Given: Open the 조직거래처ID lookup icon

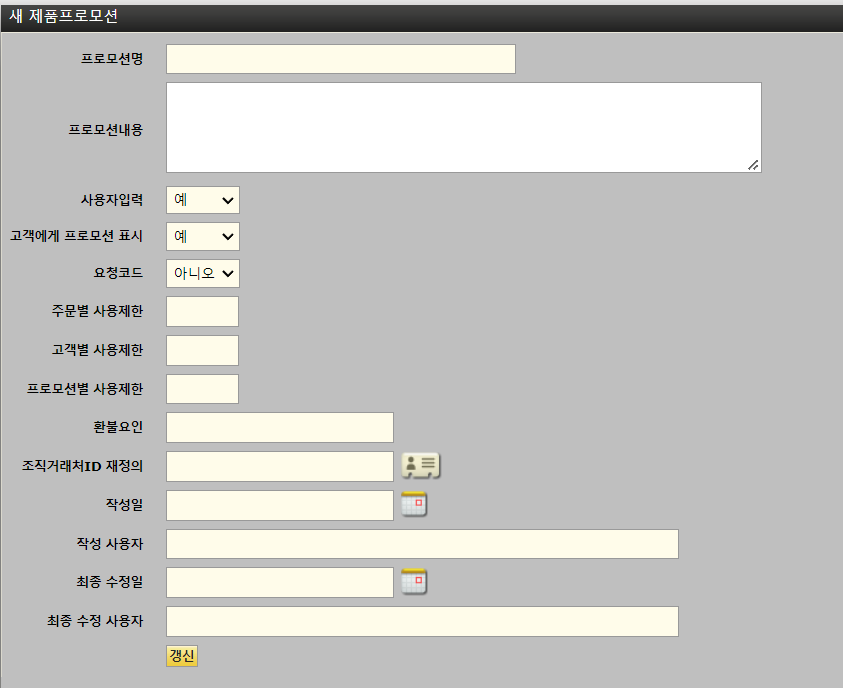Looking at the screenshot, I should (421, 465).
